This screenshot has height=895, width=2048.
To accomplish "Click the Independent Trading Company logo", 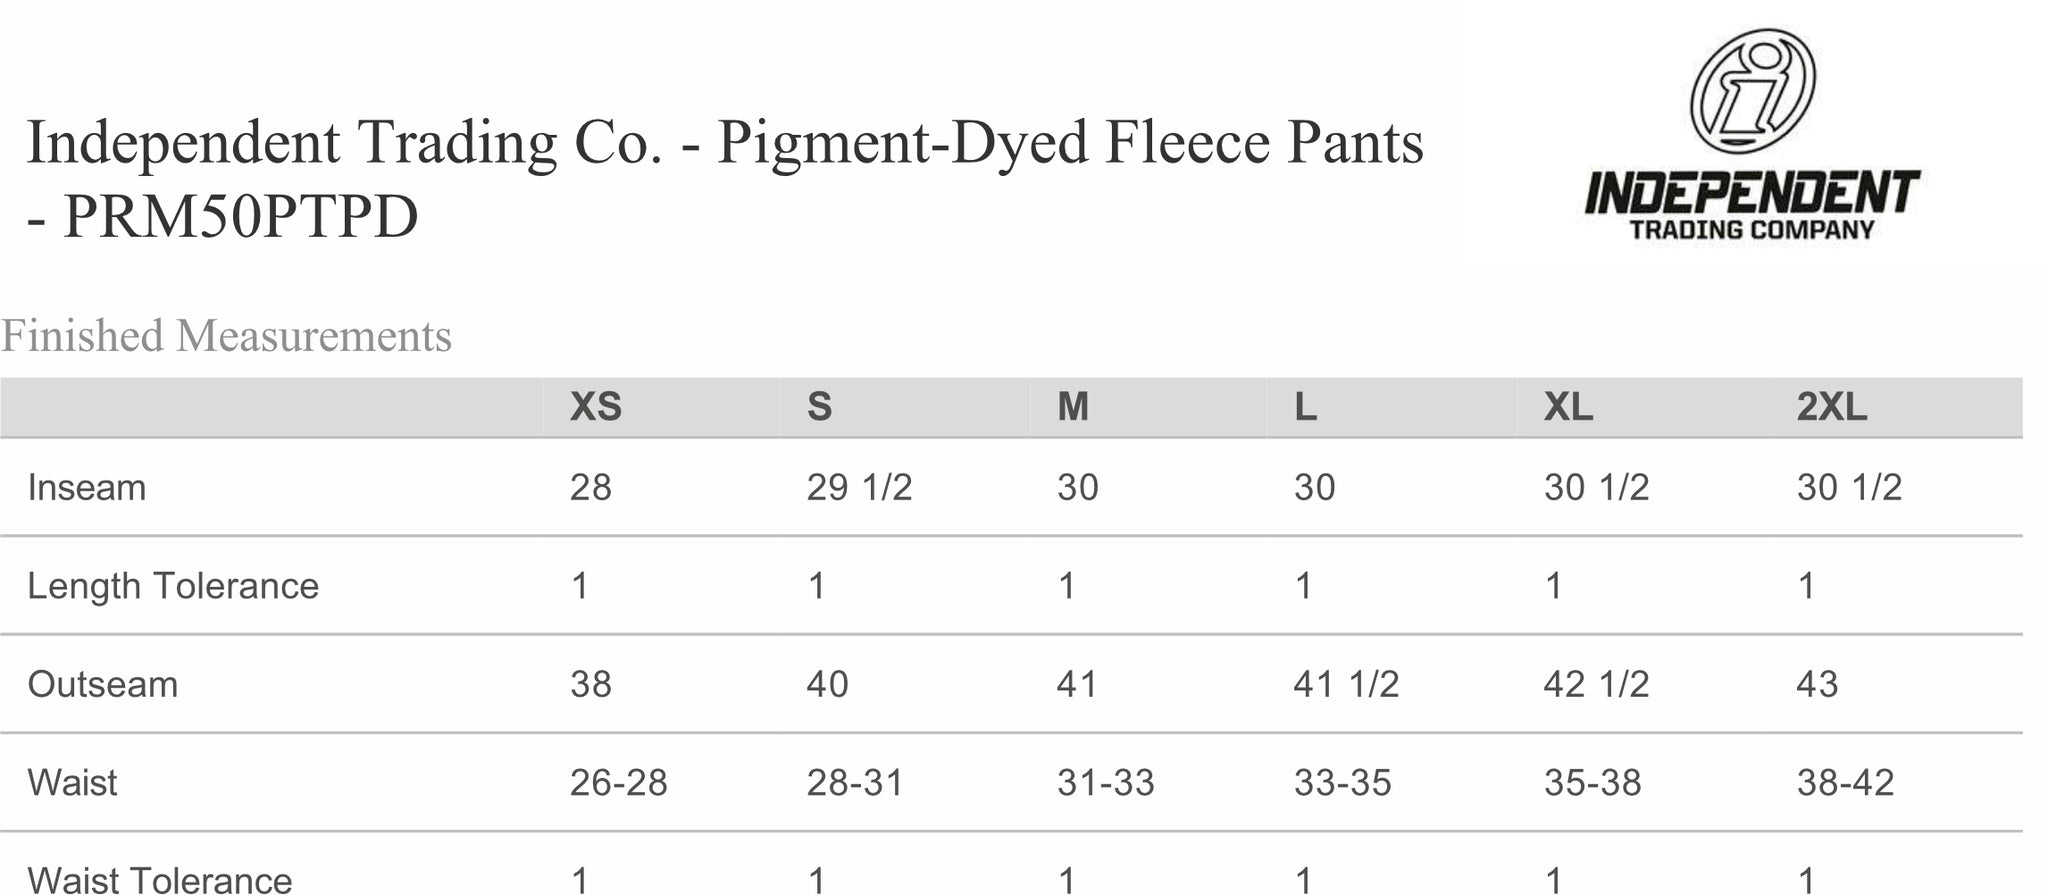I will pyautogui.click(x=1752, y=135).
